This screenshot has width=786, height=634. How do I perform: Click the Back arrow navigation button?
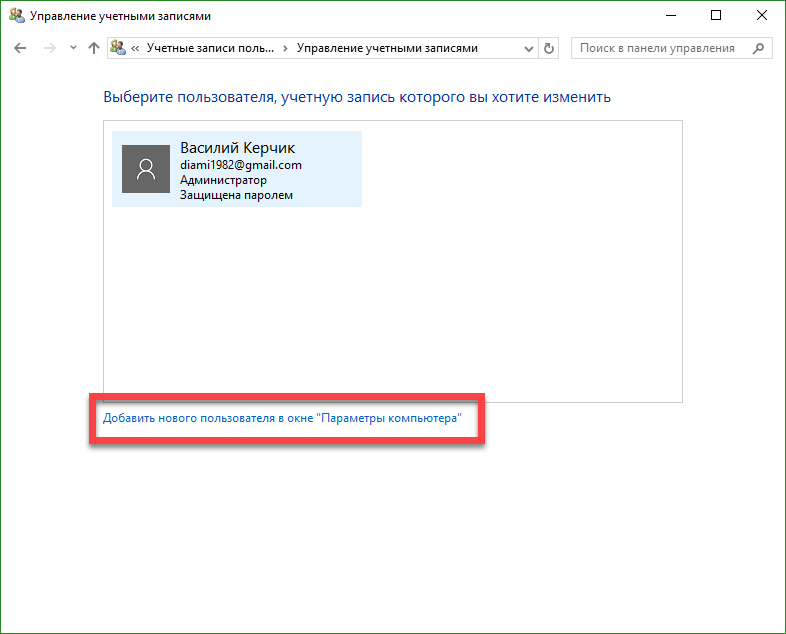(x=20, y=48)
